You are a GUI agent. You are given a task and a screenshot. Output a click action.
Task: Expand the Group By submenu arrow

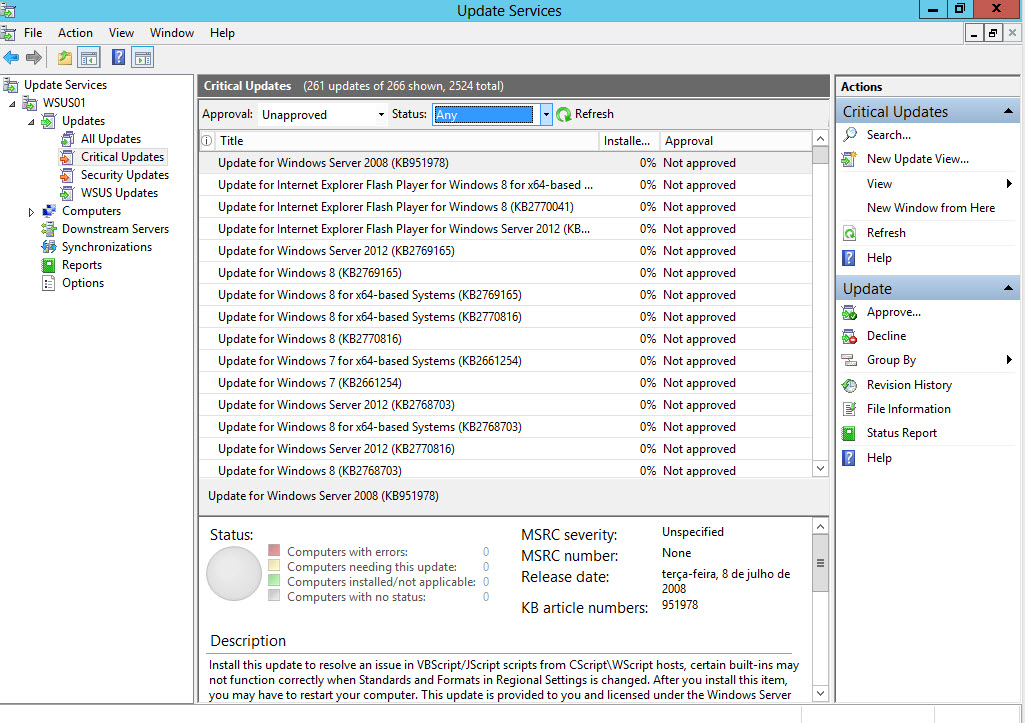coord(1009,360)
